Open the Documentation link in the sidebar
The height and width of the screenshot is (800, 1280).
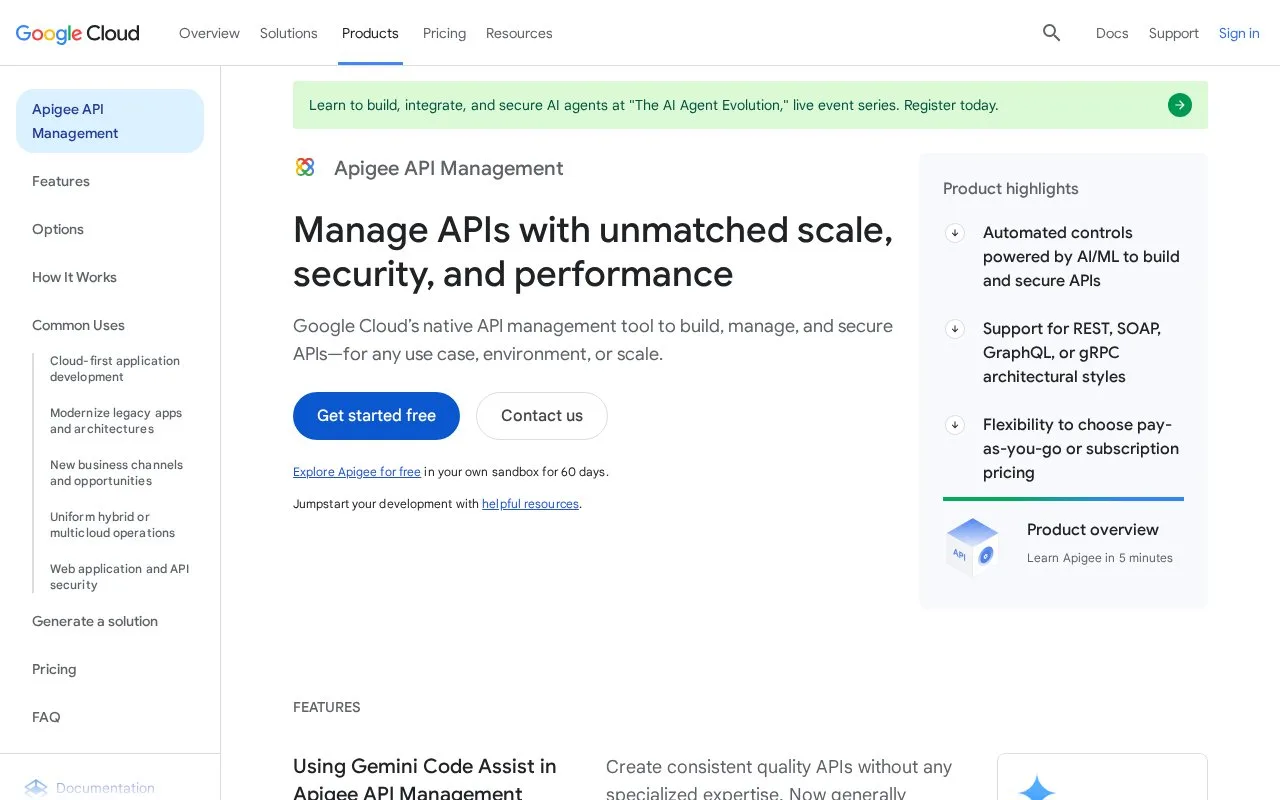(105, 788)
